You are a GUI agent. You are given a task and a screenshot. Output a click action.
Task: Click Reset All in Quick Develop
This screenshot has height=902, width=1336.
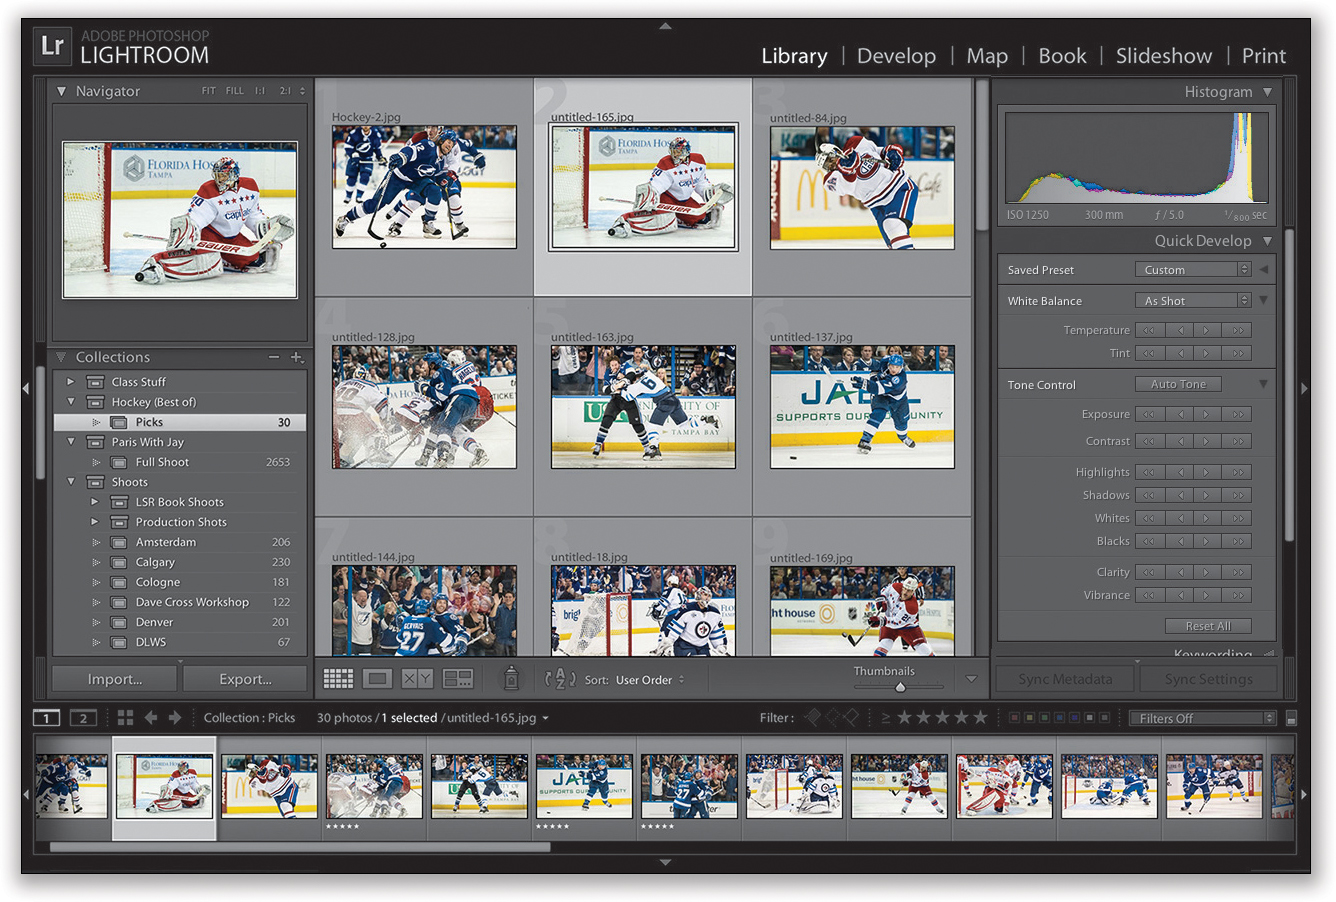(1208, 626)
